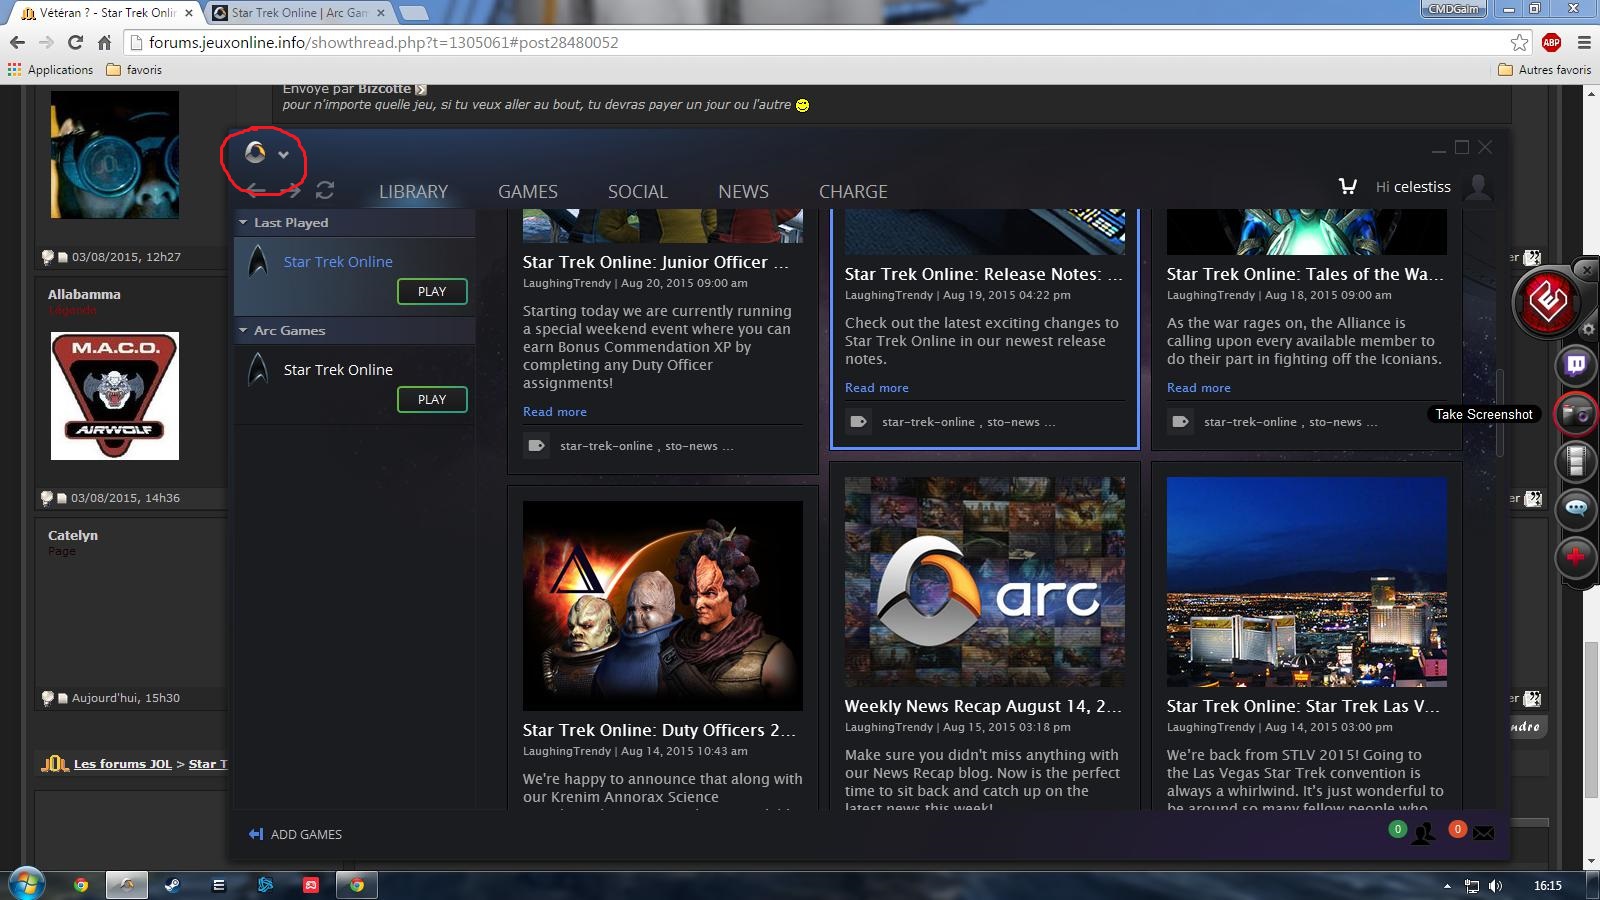
Task: Click the Add Games arrow icon
Action: click(256, 834)
